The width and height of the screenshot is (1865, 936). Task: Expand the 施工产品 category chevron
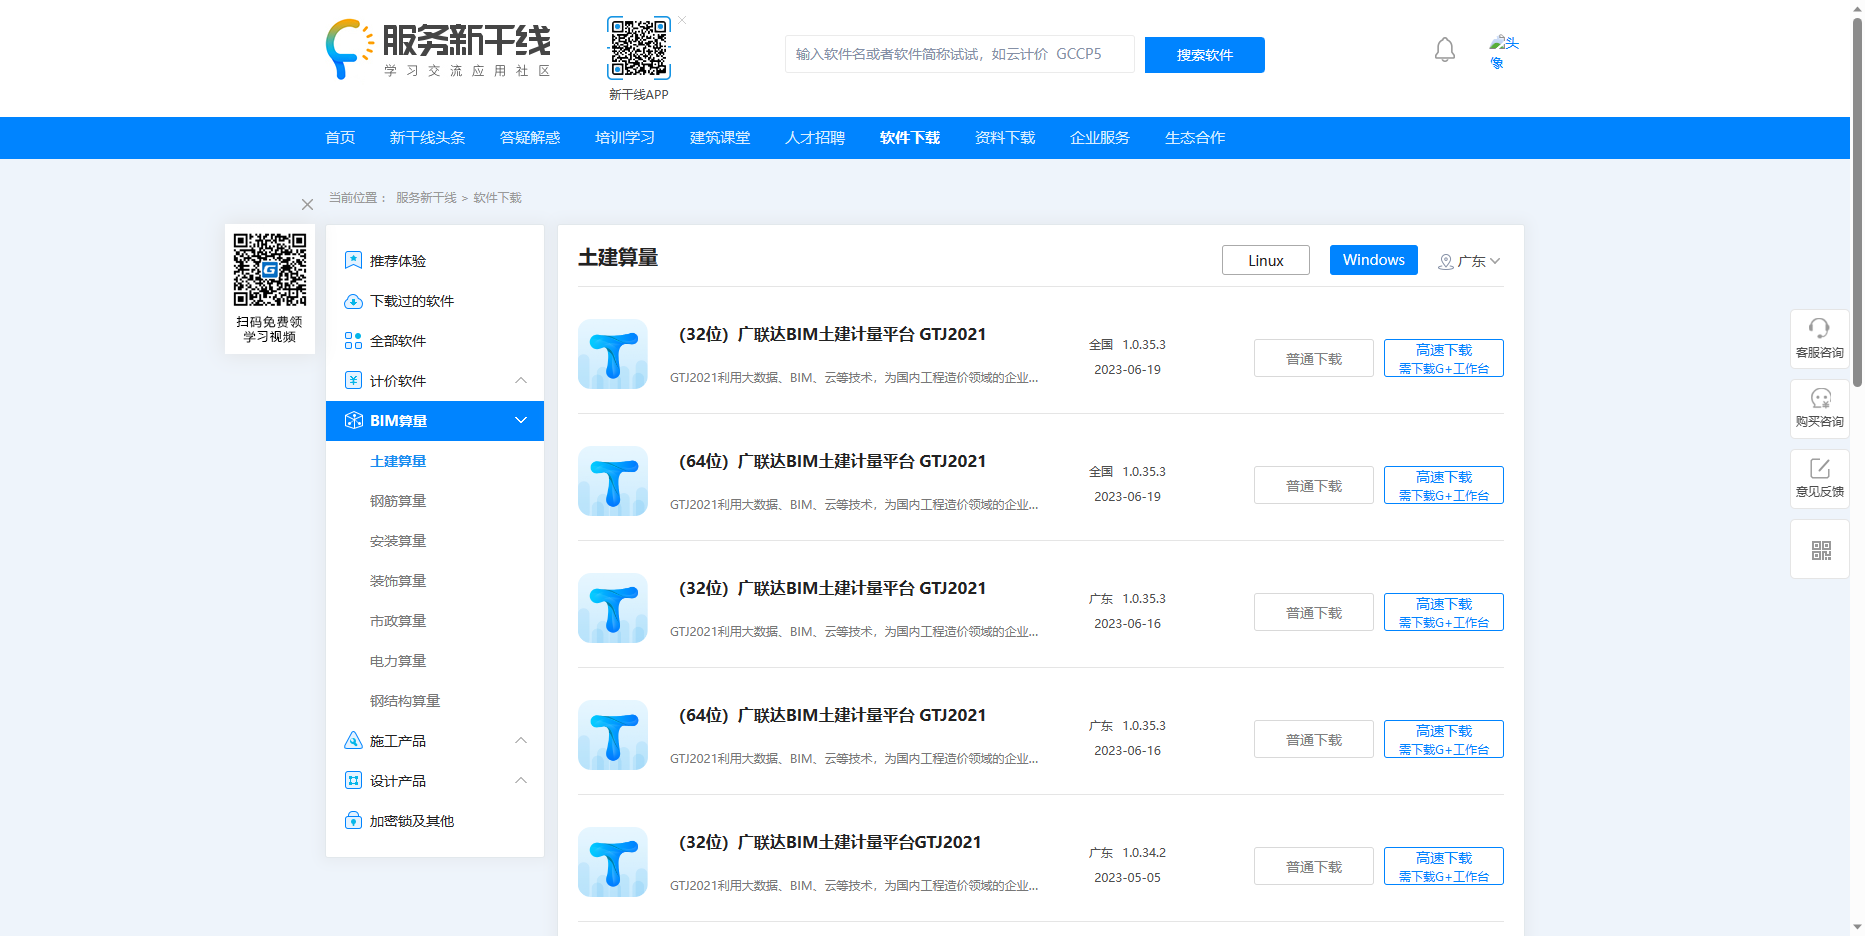coord(521,740)
